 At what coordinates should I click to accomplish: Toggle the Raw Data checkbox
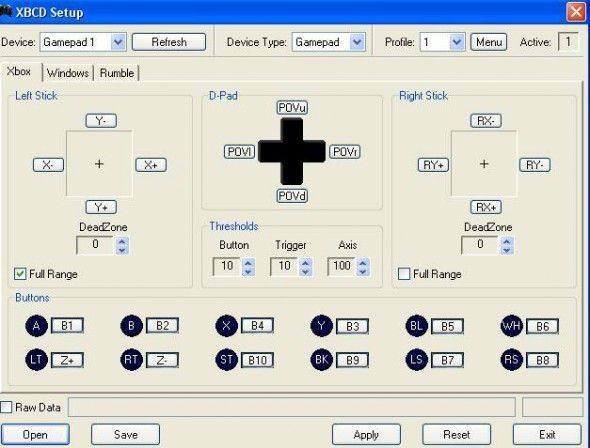6,407
